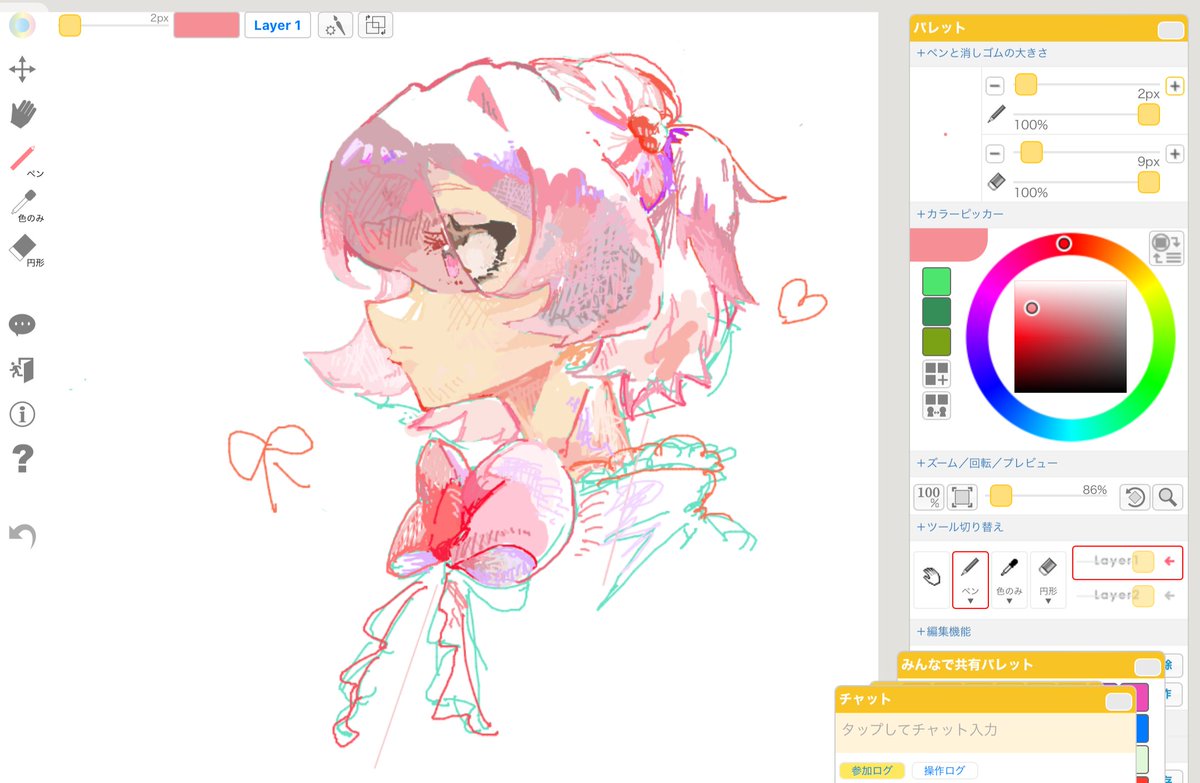Viewport: 1200px width, 783px height.
Task: Collapse the パレット panel toggle
Action: 1170,30
